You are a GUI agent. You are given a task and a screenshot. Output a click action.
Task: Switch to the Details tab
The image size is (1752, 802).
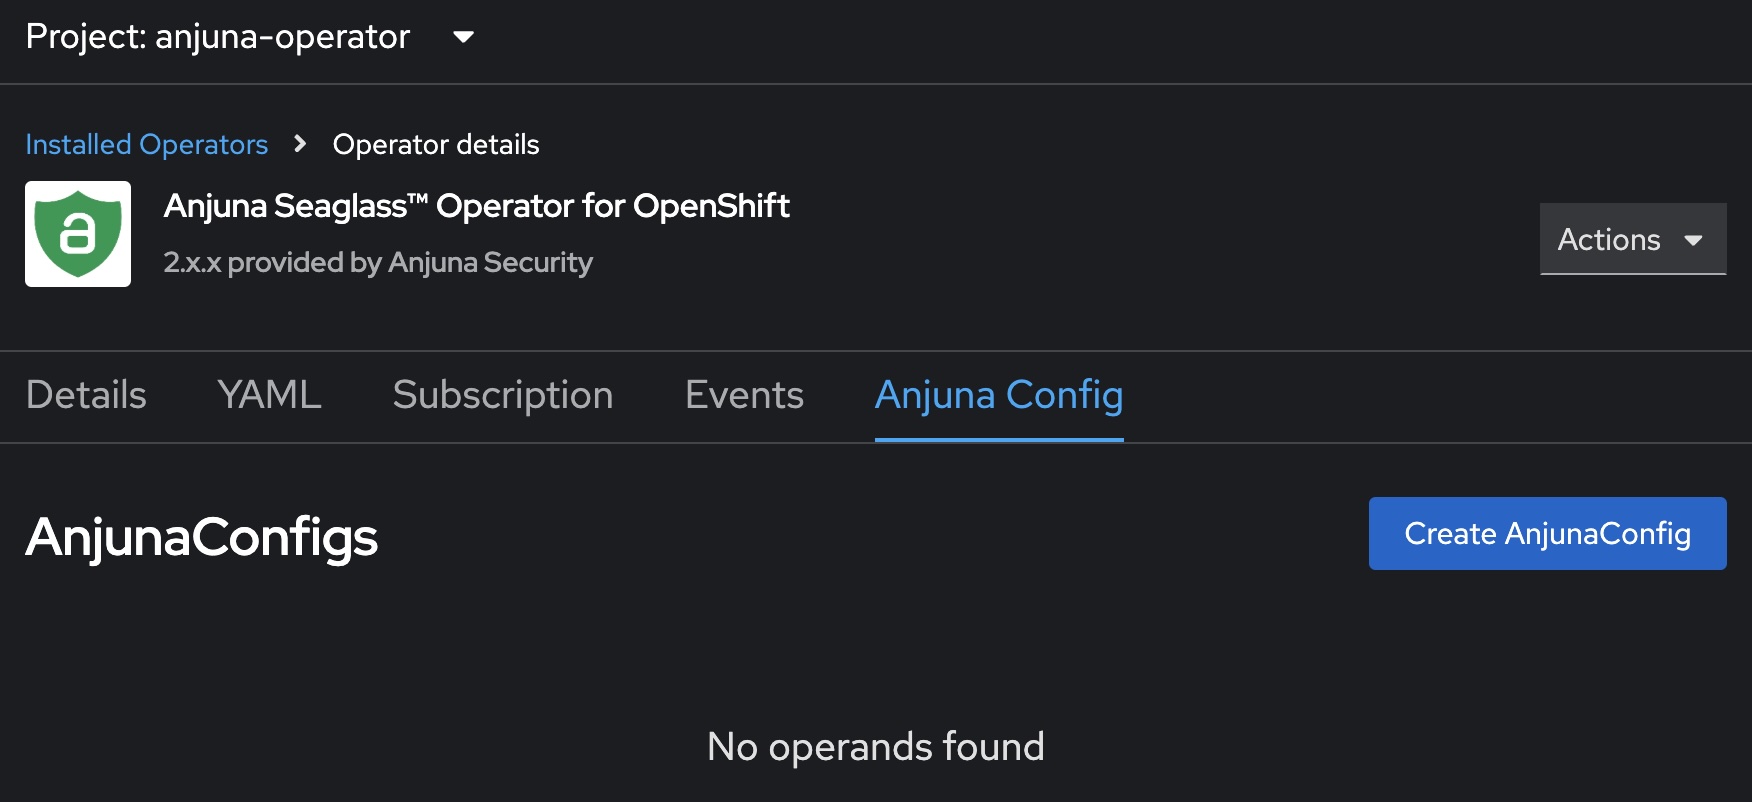click(x=85, y=396)
